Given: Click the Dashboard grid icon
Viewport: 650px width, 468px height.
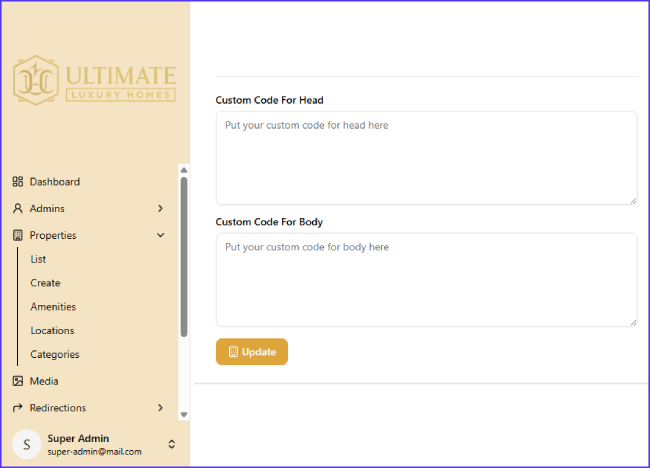Looking at the screenshot, I should pos(17,182).
